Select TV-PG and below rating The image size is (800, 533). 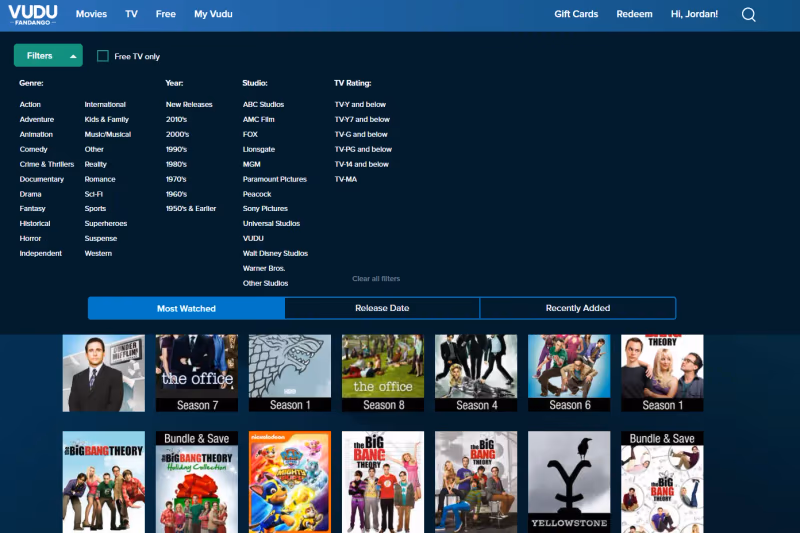(x=363, y=149)
